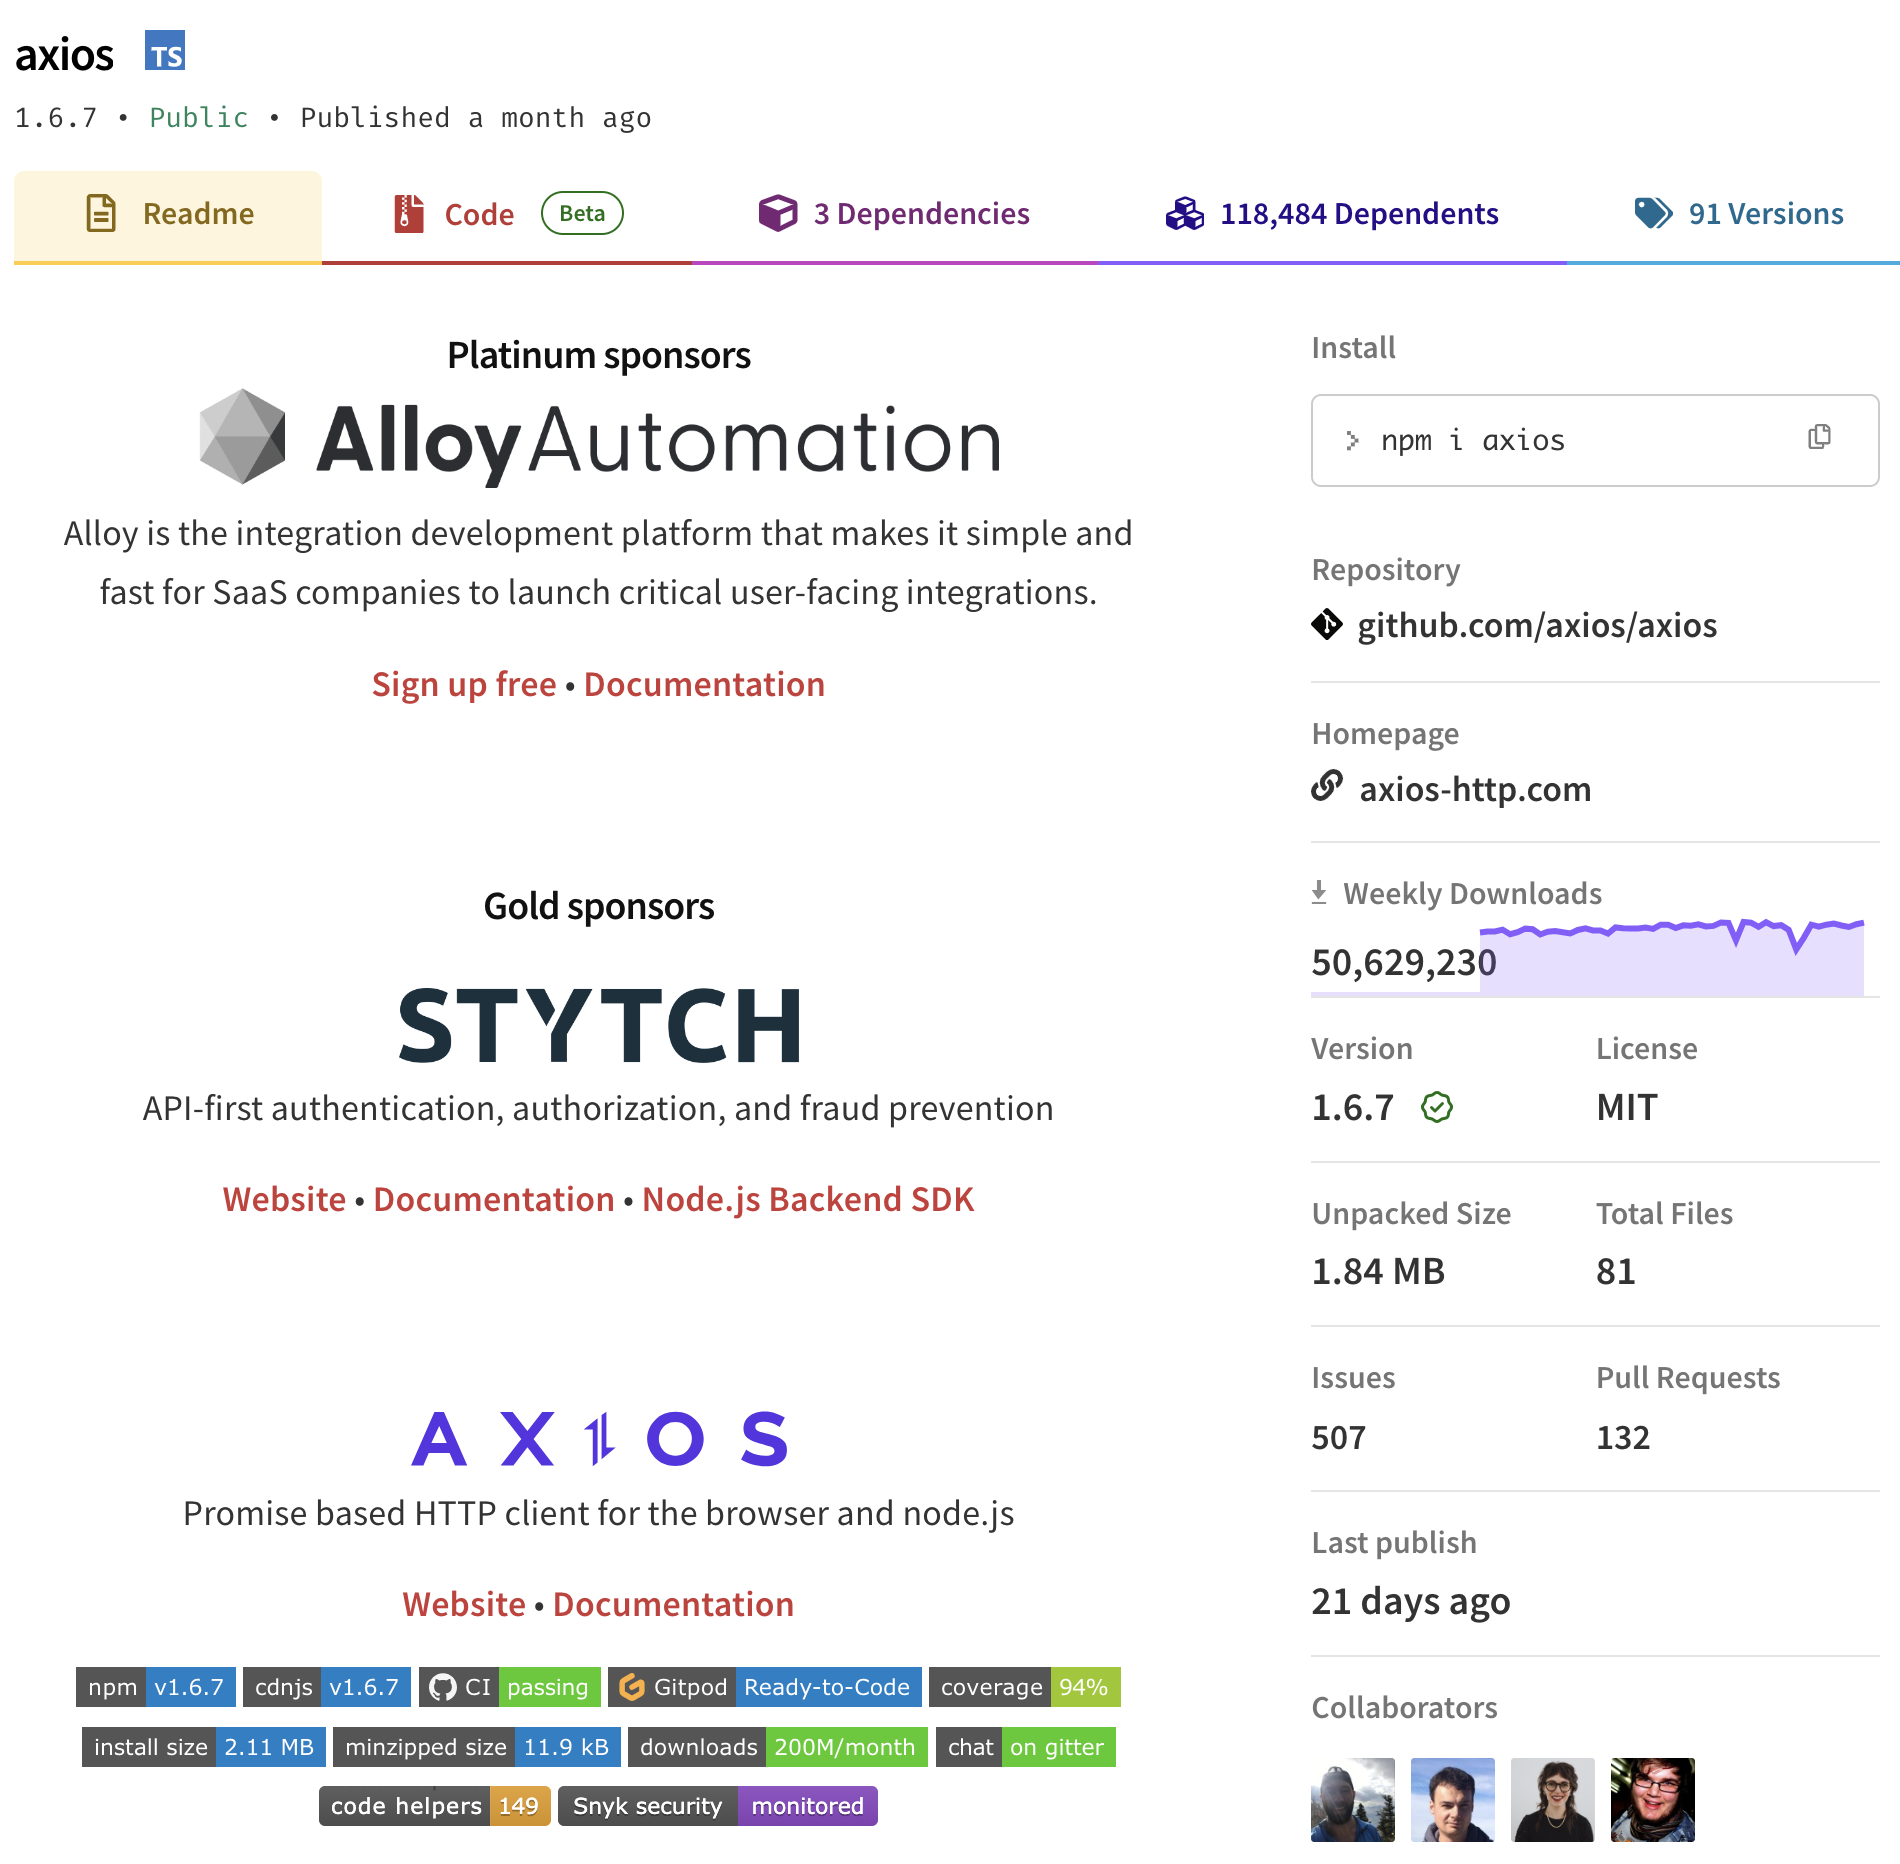
Task: Click the TypeScript TS badge icon
Action: (165, 51)
